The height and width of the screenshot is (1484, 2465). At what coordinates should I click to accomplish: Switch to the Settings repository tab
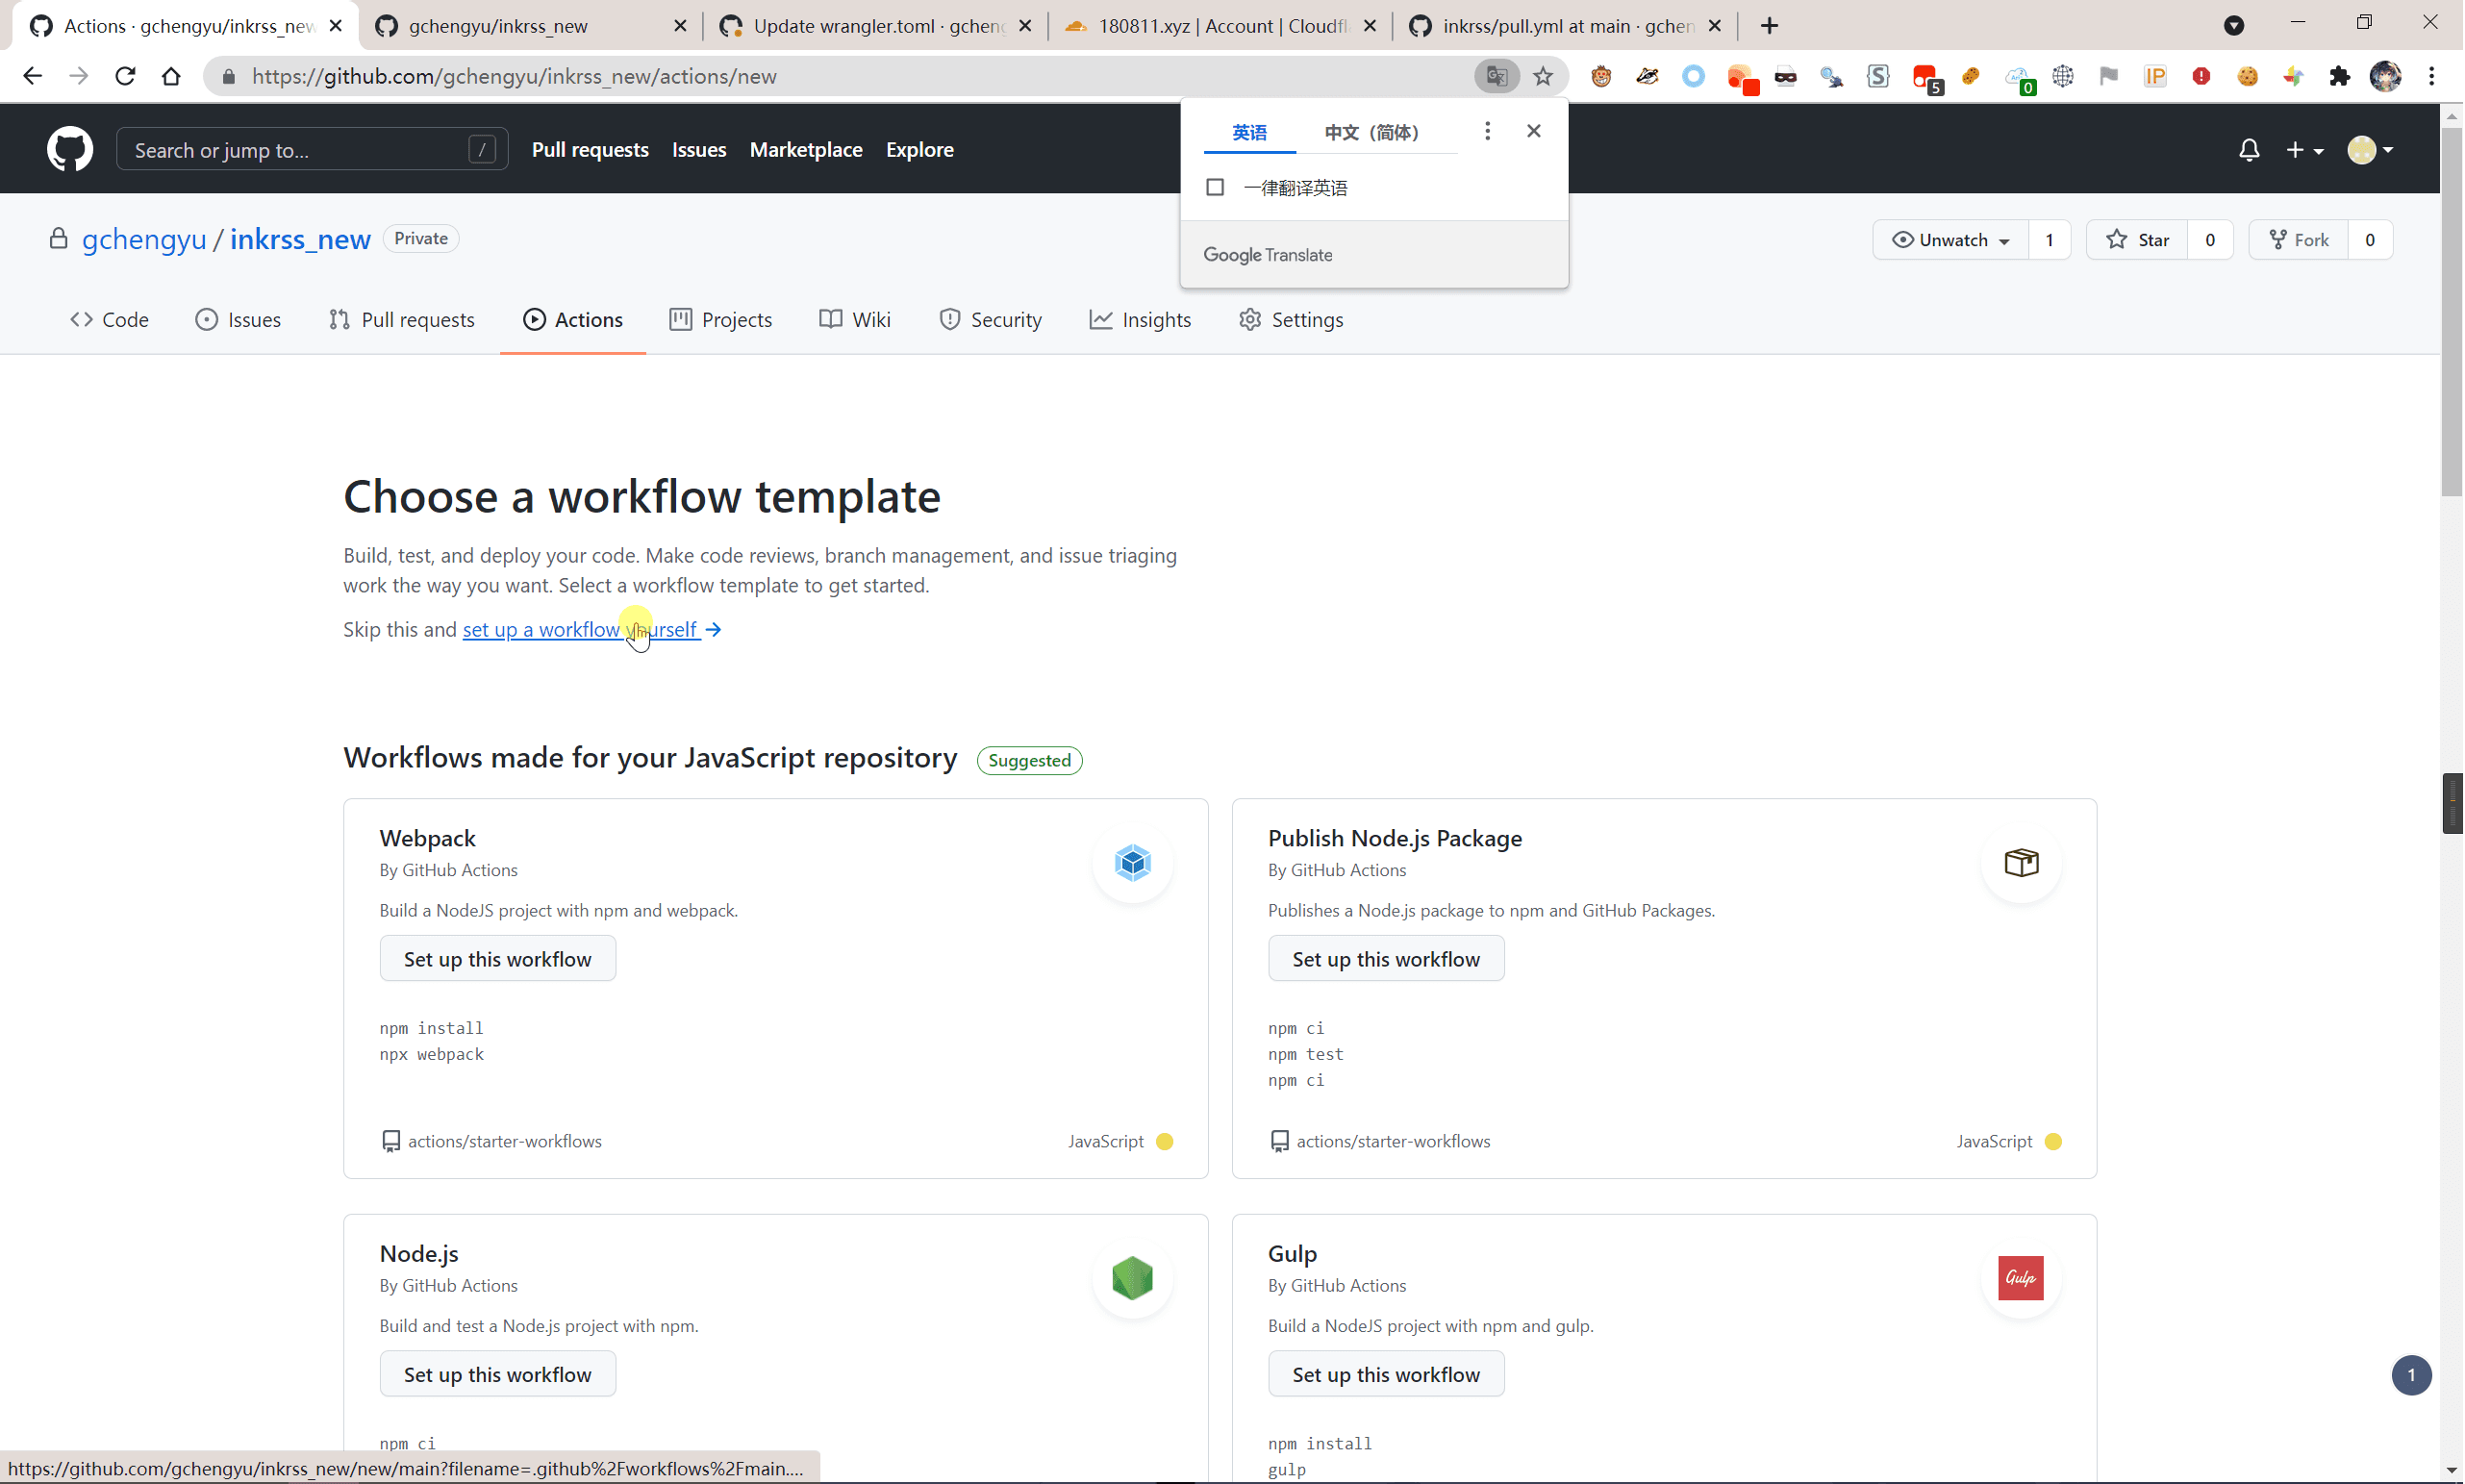(x=1291, y=320)
